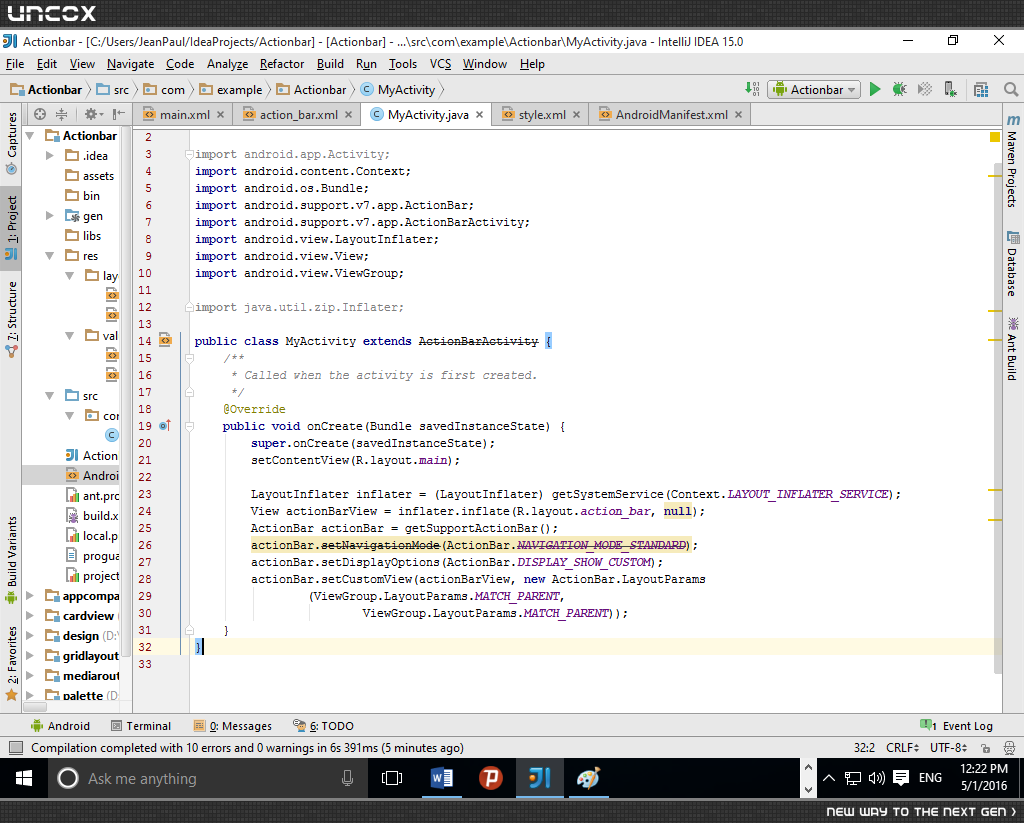Viewport: 1024px width, 823px height.
Task: Open Microsoft Word from the taskbar
Action: click(441, 778)
